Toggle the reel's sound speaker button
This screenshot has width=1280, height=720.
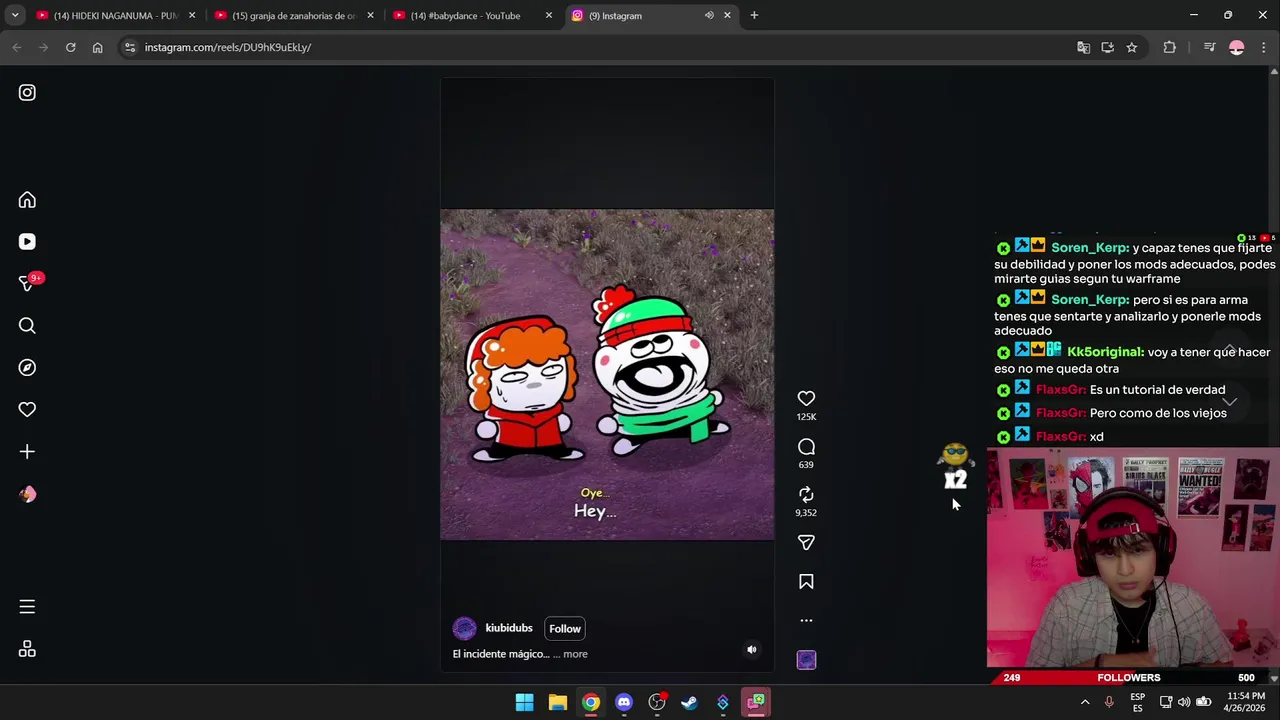click(752, 649)
